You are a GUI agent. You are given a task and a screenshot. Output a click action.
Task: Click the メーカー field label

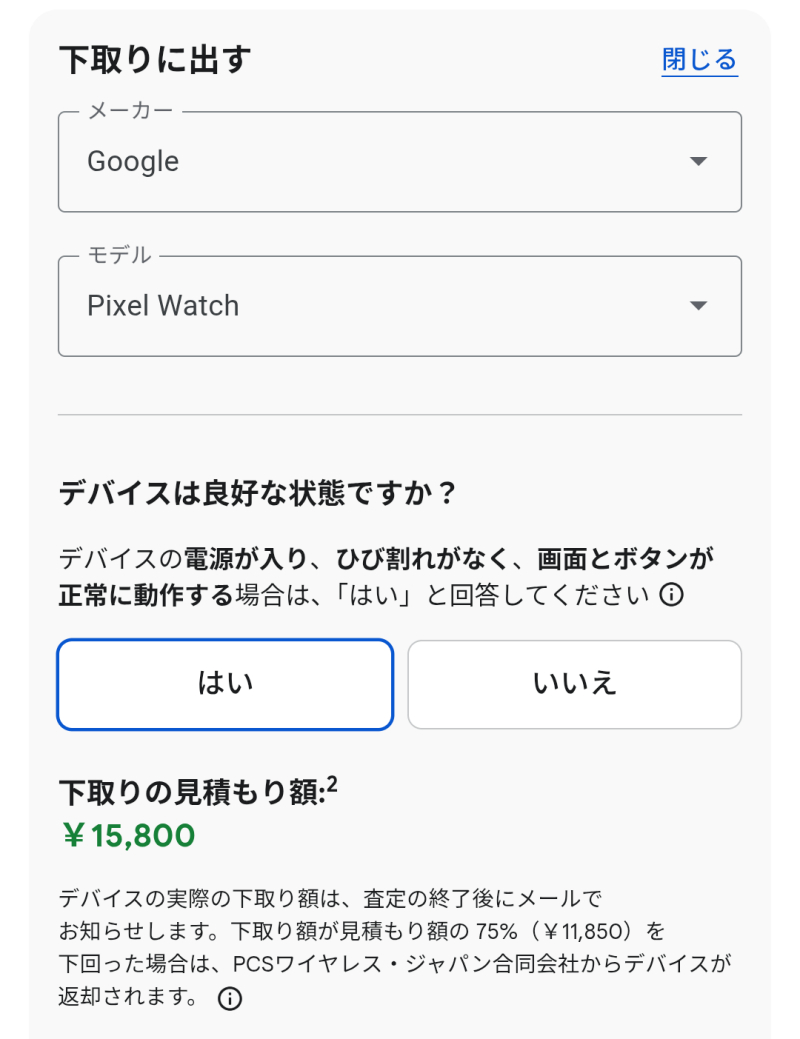click(130, 112)
